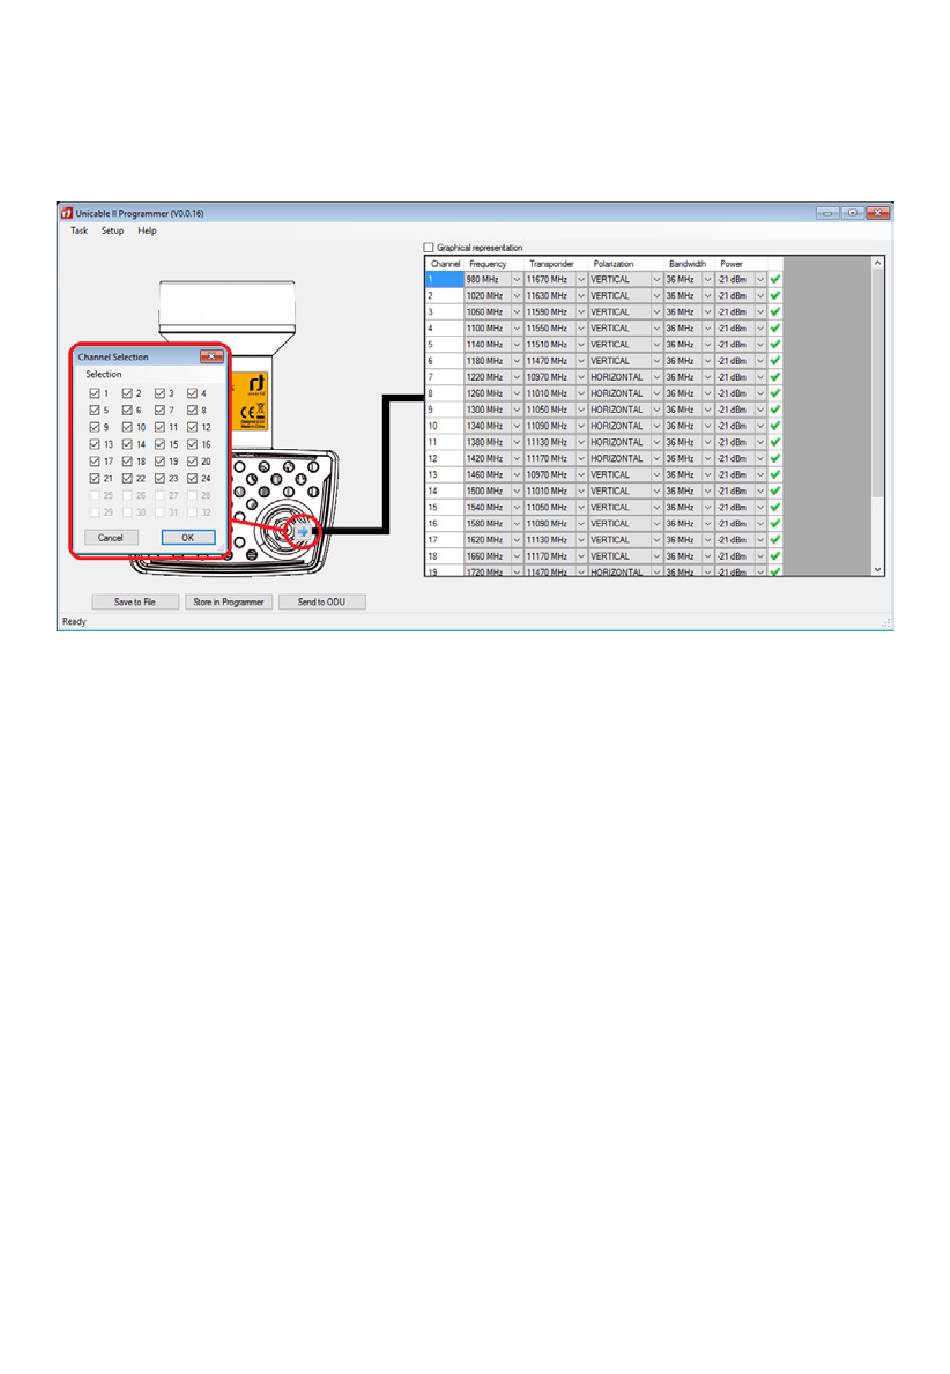
Task: Click green checkmark in channel 7 row
Action: click(775, 377)
